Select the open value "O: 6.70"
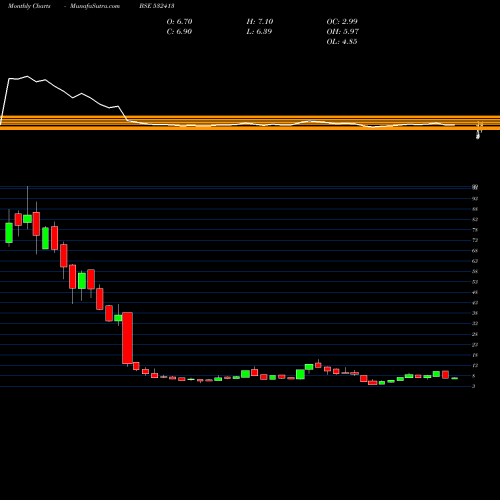500x500 pixels. click(x=179, y=21)
